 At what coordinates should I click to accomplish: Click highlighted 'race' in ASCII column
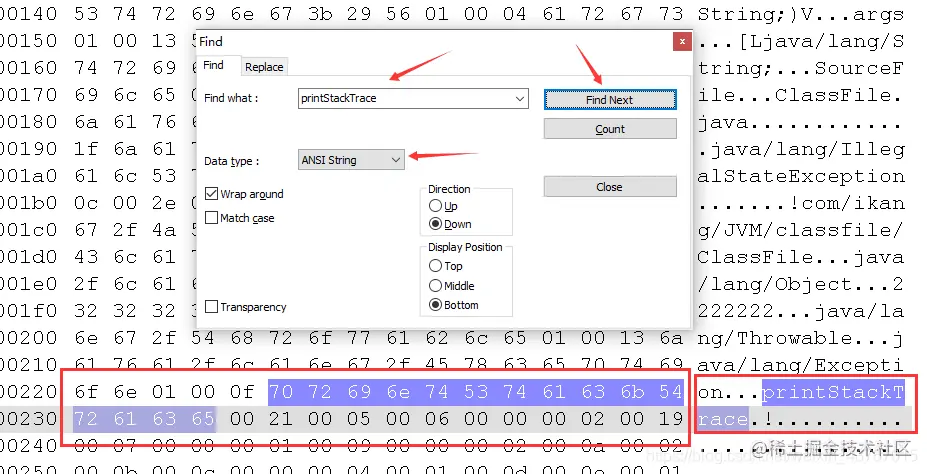pos(722,419)
